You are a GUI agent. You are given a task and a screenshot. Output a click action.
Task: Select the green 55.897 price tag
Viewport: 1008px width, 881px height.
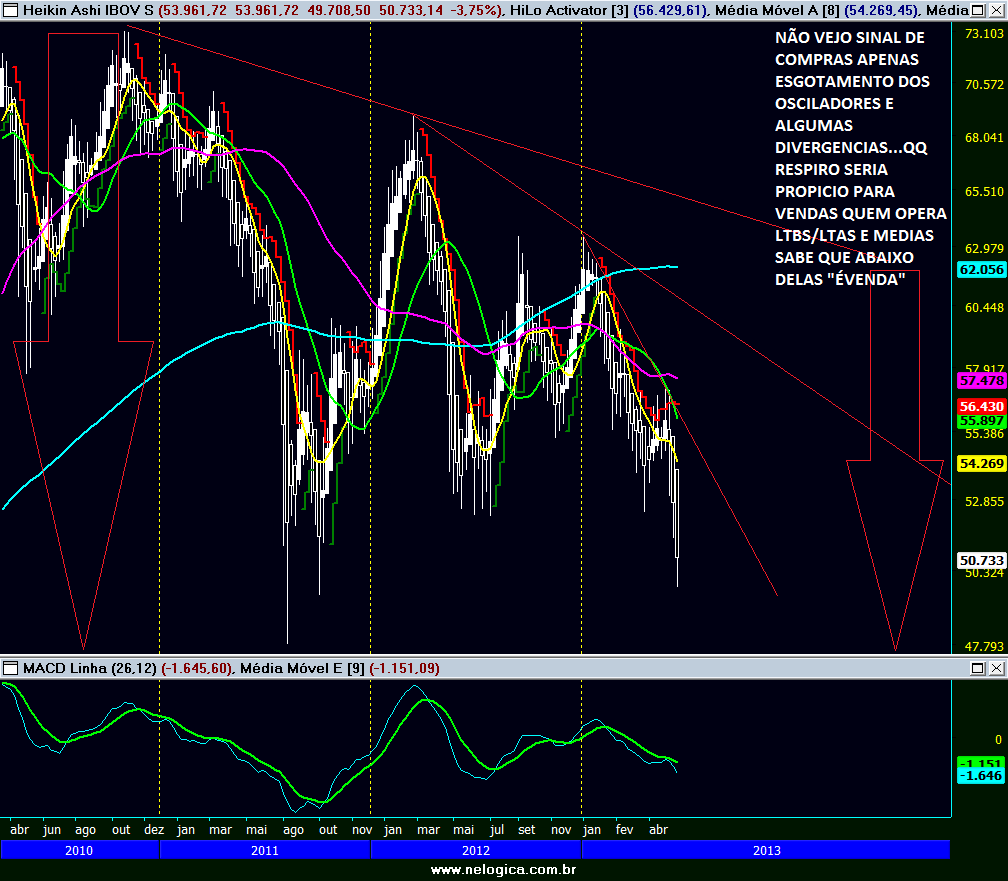tap(982, 421)
